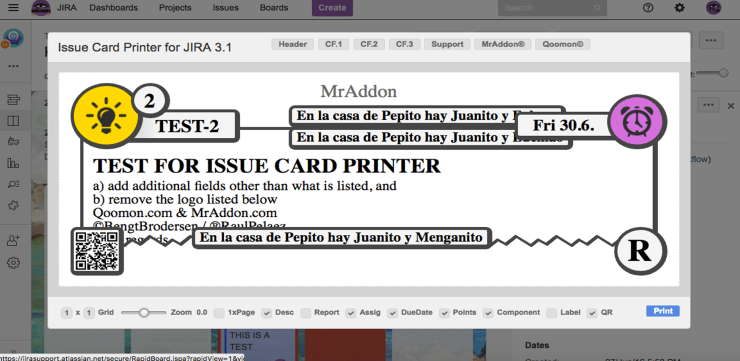Uncheck the Assig checkbox
This screenshot has height=361, width=740.
pyautogui.click(x=351, y=313)
